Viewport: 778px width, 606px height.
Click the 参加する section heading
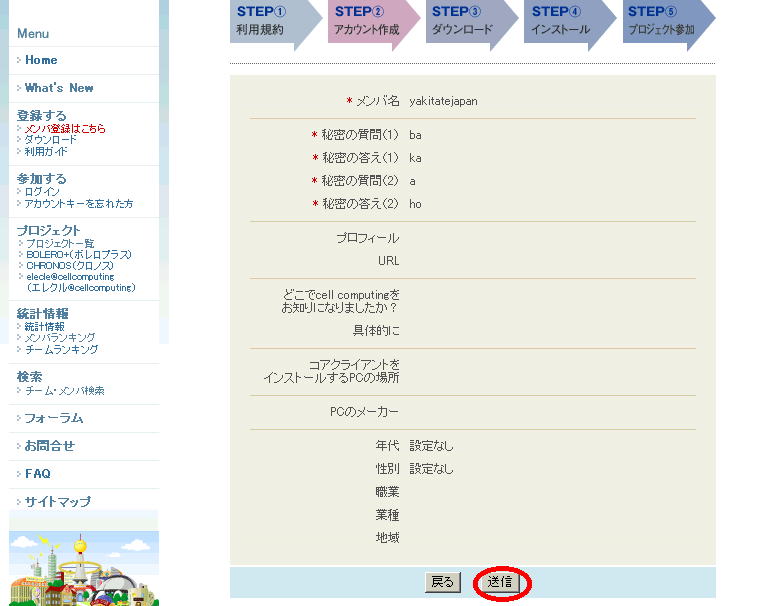[x=41, y=179]
